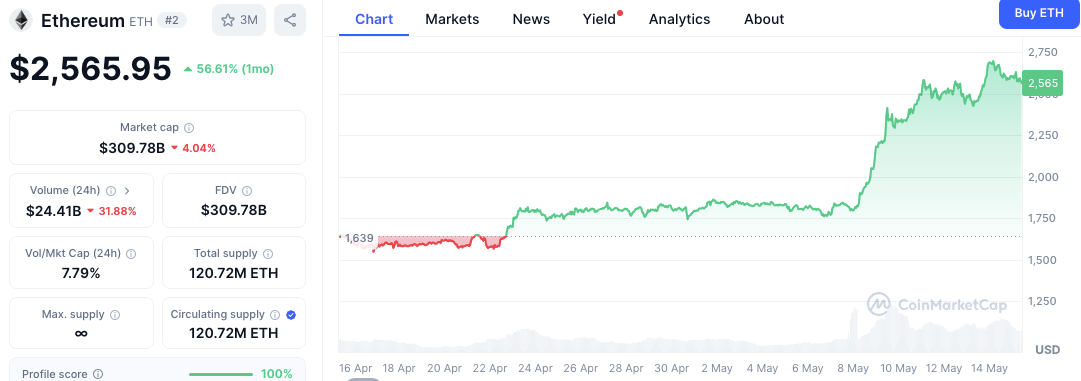Viewport: 1081px width, 381px height.
Task: Click the Total supply info icon
Action: (x=268, y=254)
